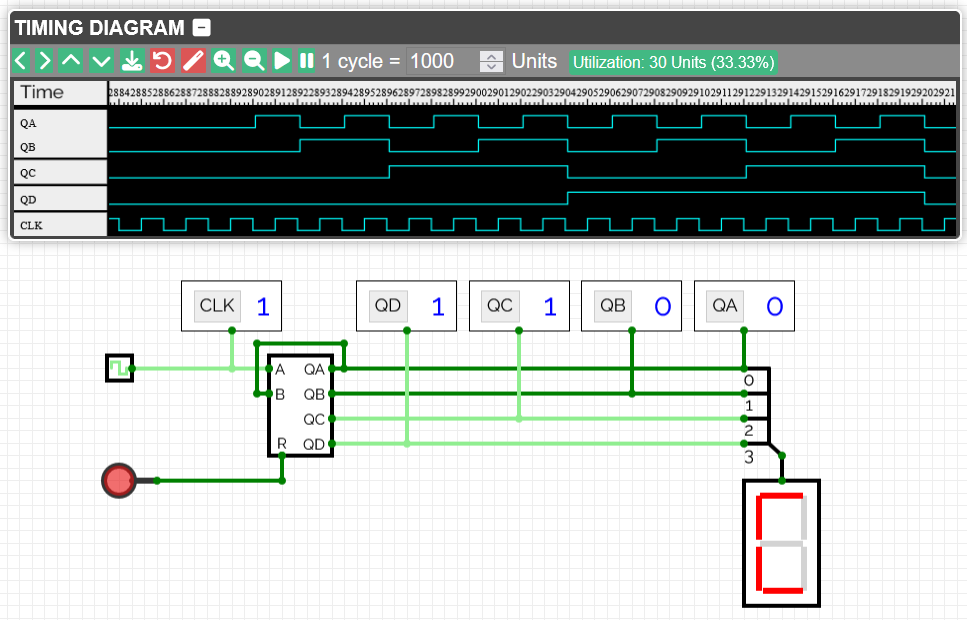
Task: Click the QA output probe label
Action: point(725,306)
